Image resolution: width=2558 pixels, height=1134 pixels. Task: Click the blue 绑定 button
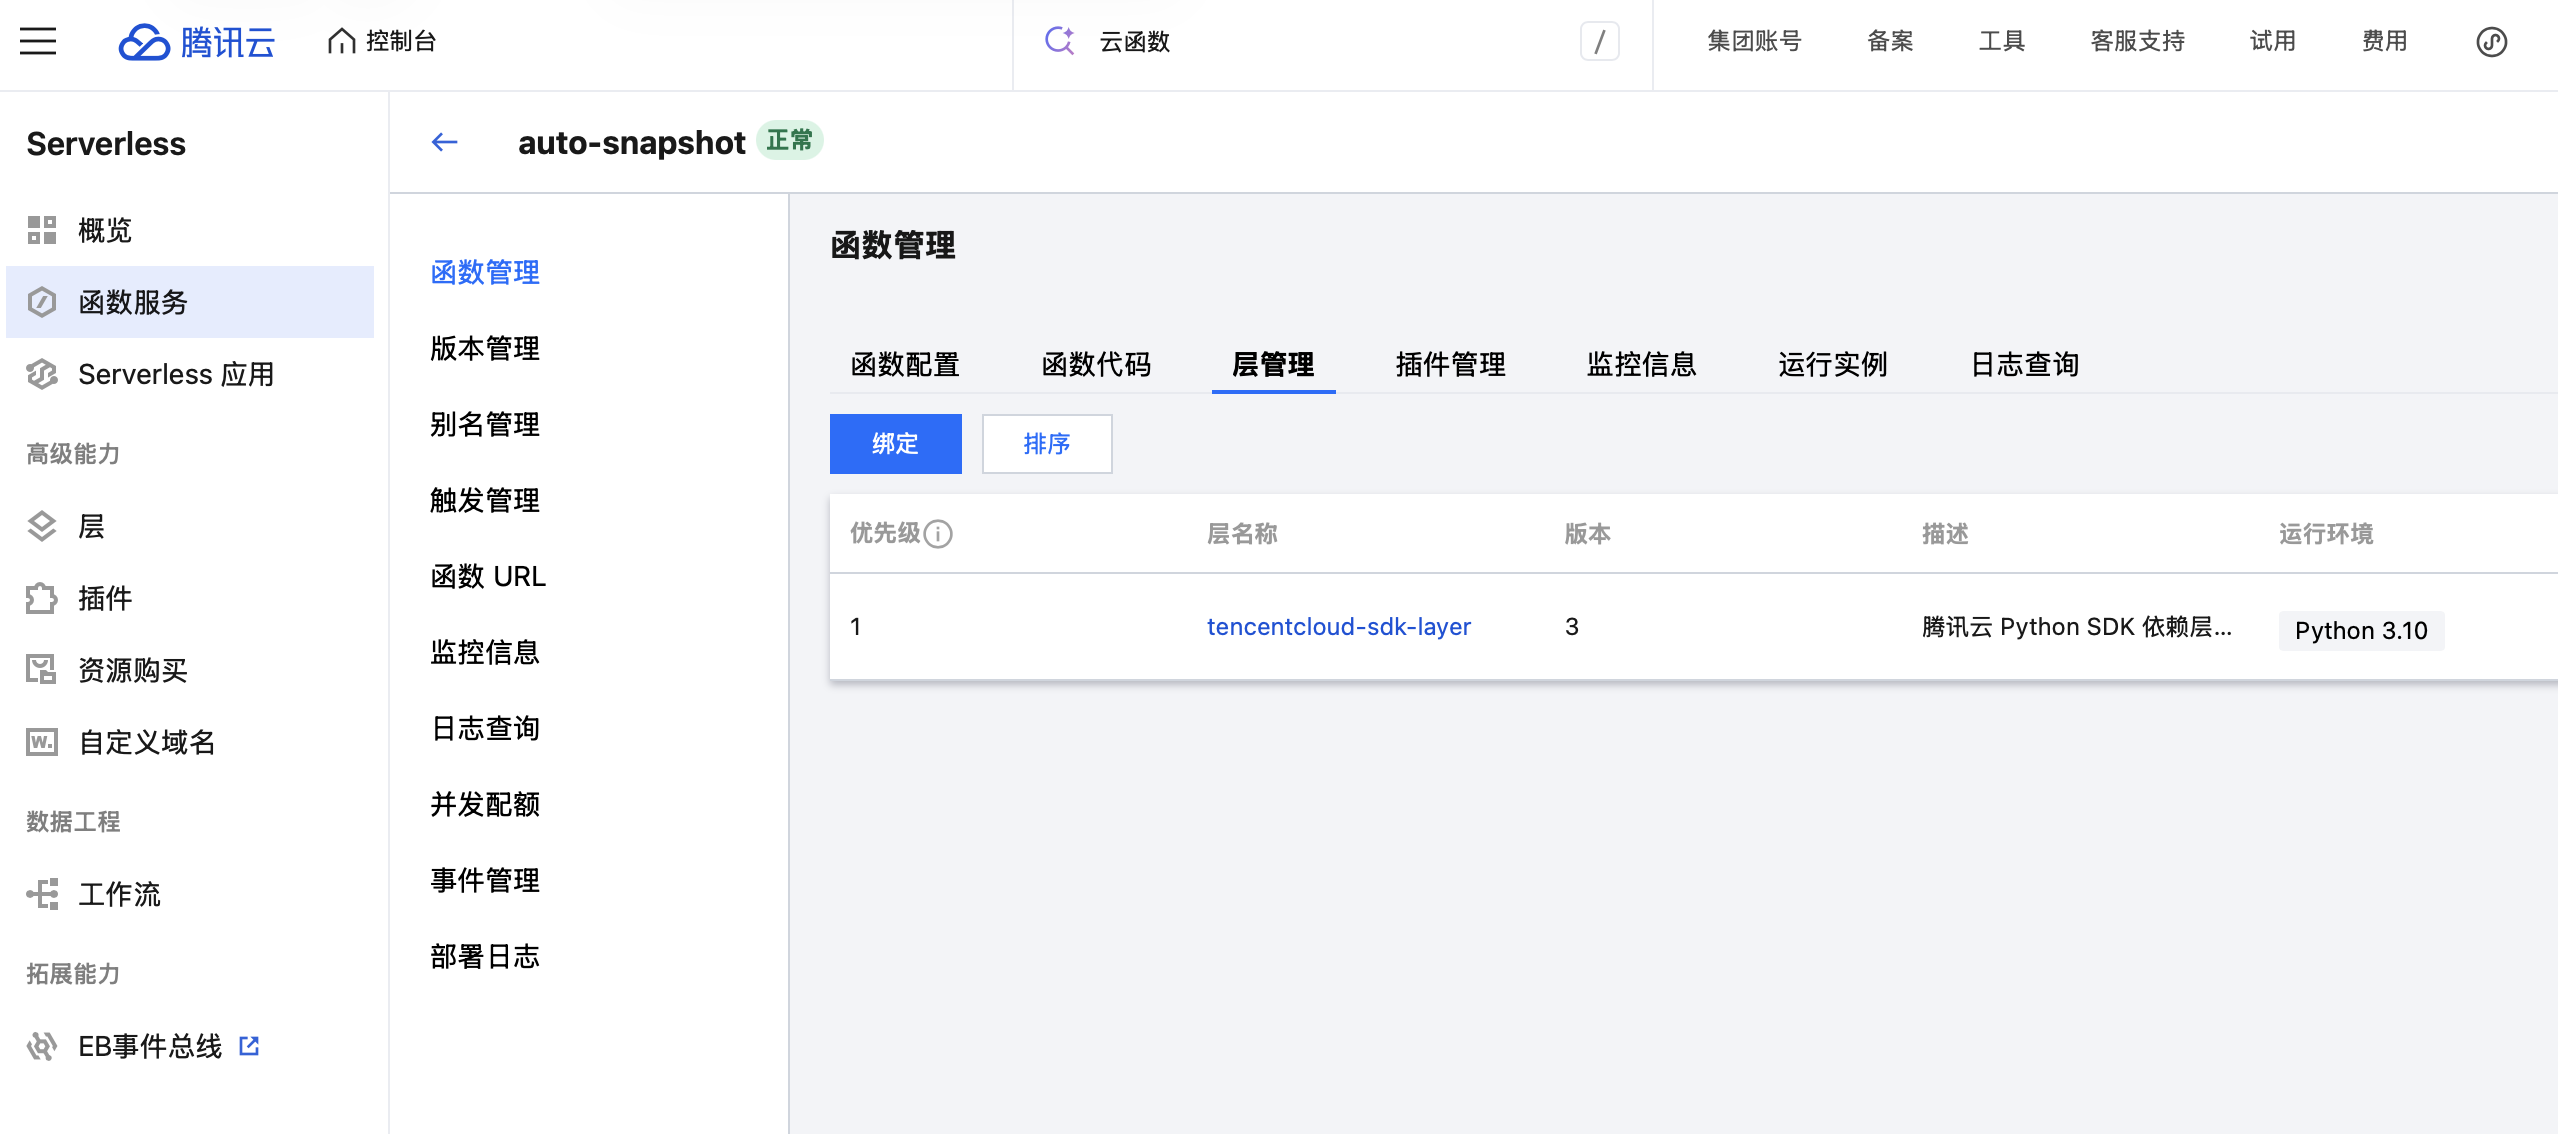pyautogui.click(x=895, y=444)
